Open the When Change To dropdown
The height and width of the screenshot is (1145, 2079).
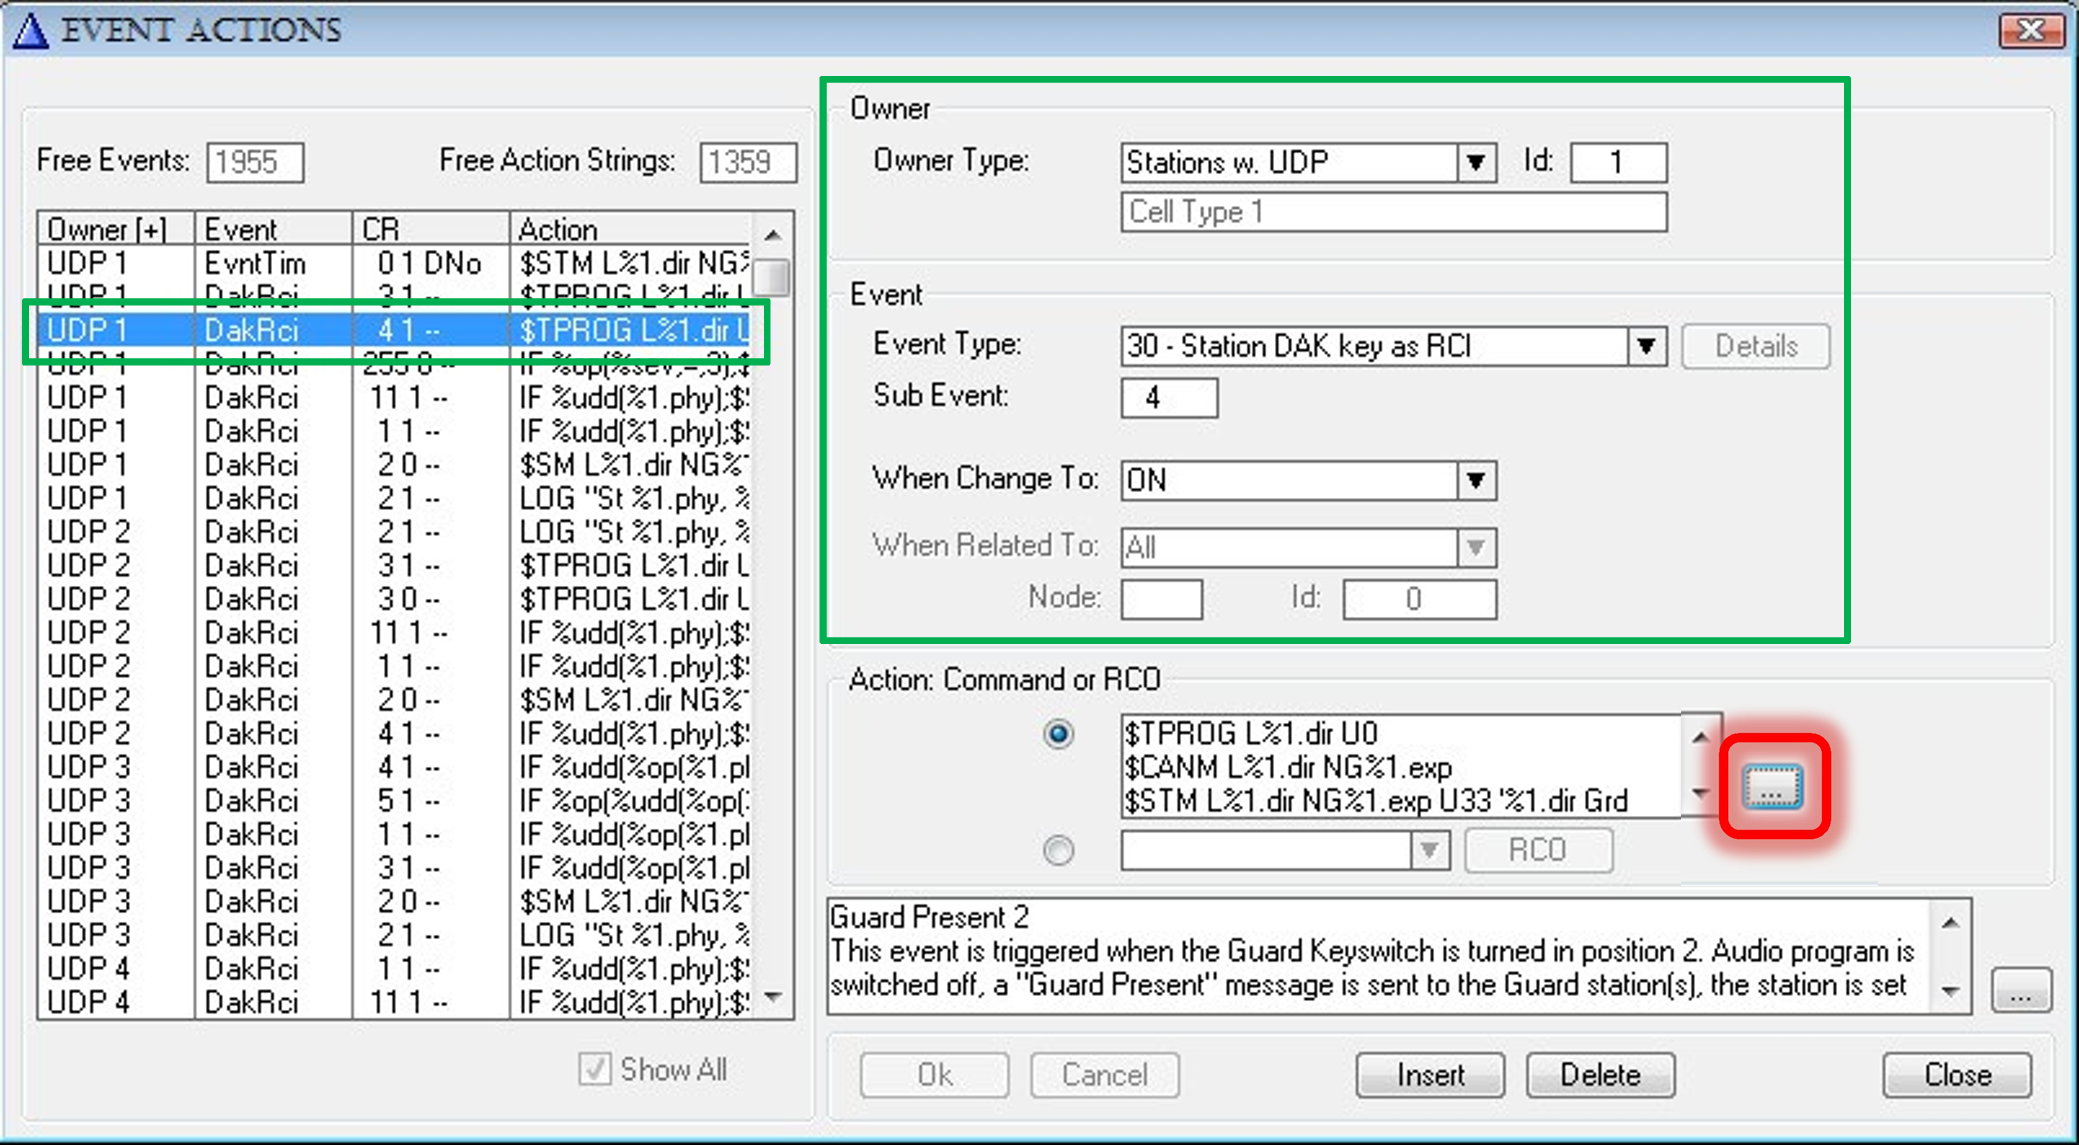pos(1475,481)
